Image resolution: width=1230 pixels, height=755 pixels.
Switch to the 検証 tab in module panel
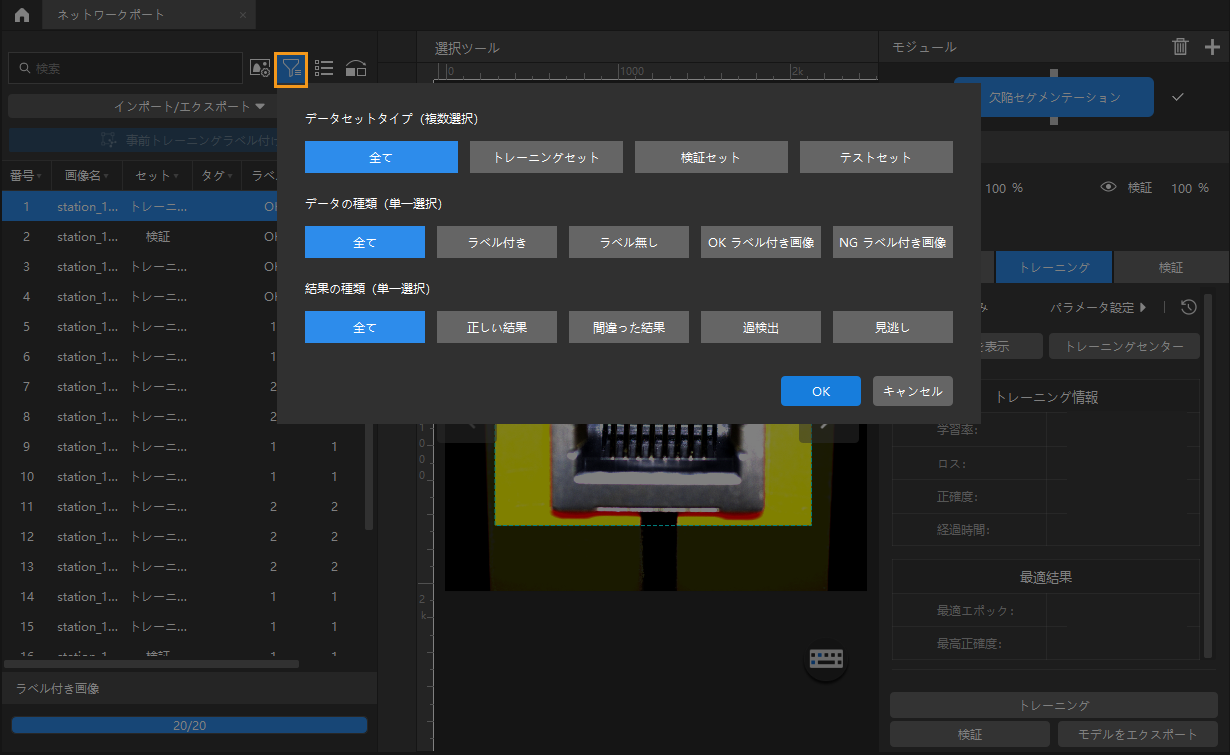(x=1170, y=268)
